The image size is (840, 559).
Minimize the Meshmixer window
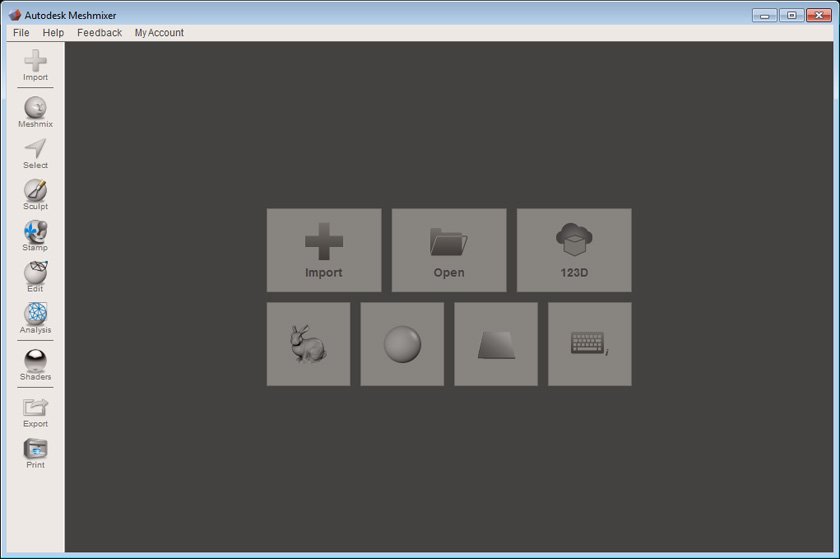click(764, 16)
